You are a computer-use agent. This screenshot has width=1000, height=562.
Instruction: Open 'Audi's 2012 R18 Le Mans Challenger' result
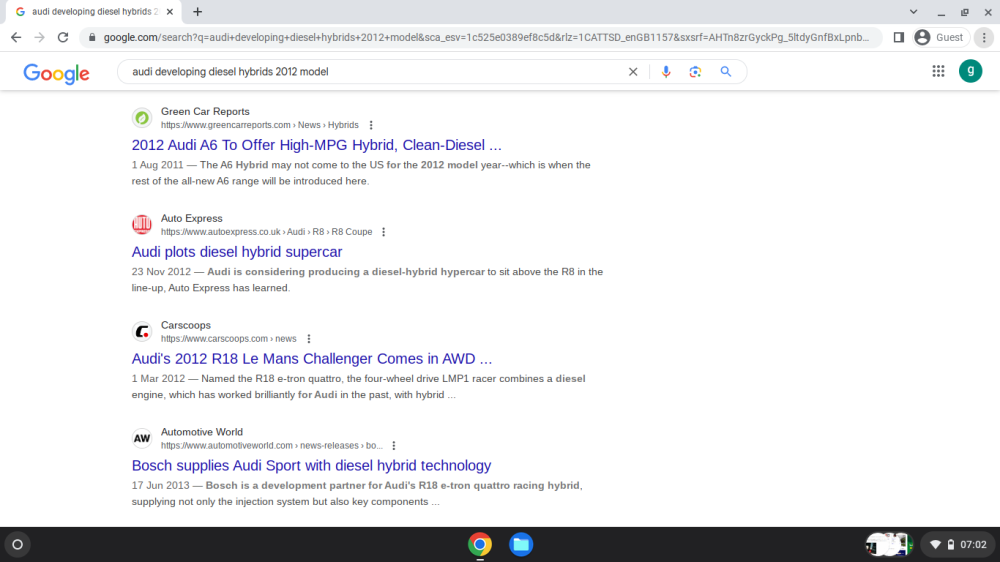coord(312,359)
